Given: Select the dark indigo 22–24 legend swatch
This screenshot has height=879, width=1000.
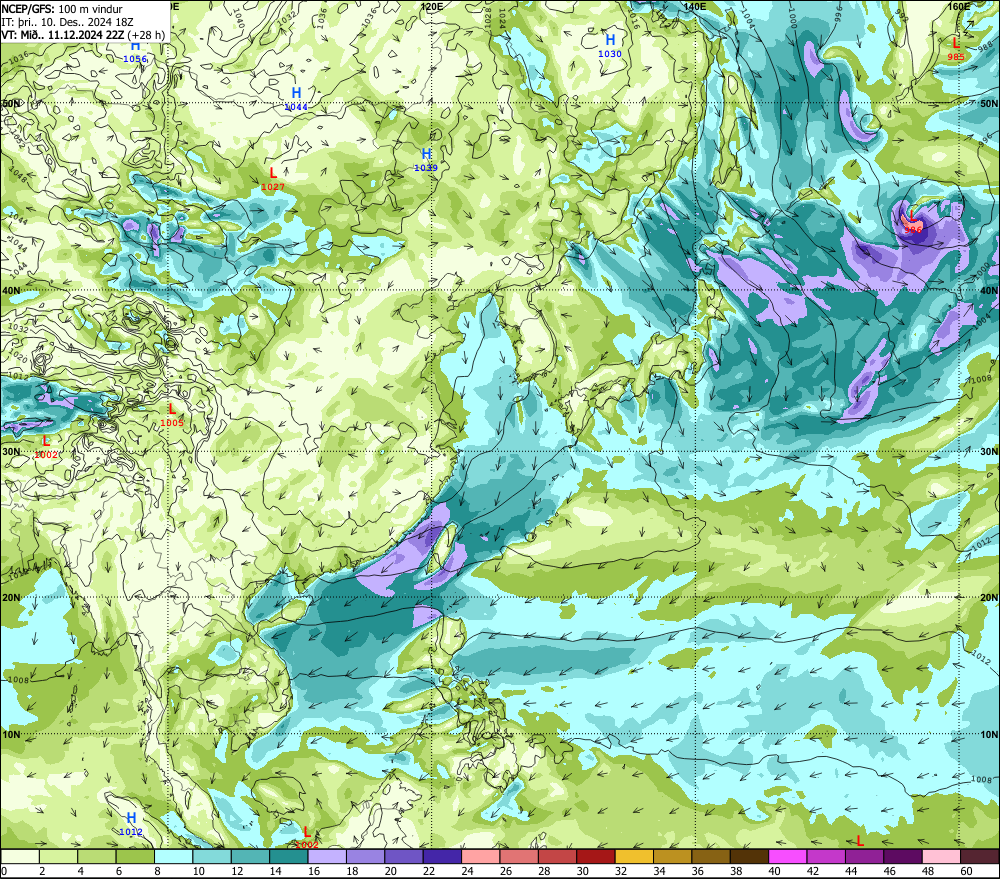Looking at the screenshot, I should pos(442,856).
